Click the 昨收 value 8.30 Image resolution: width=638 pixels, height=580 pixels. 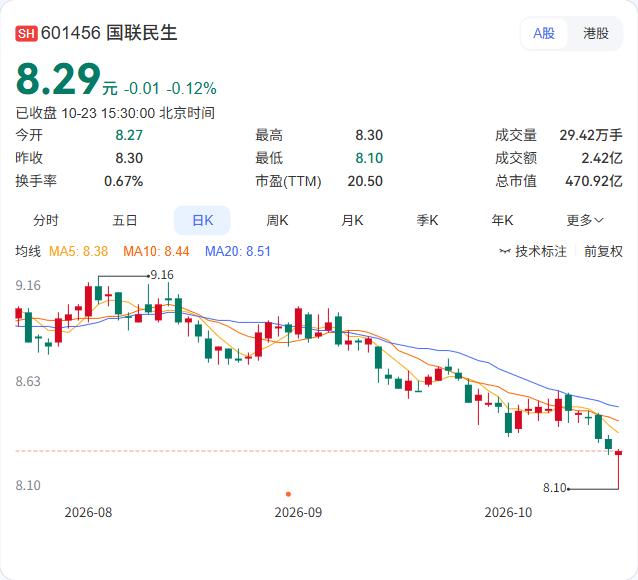point(129,158)
